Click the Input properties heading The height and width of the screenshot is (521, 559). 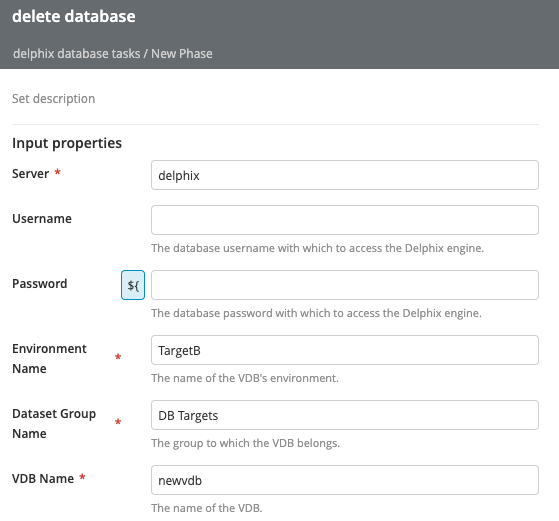[67, 143]
